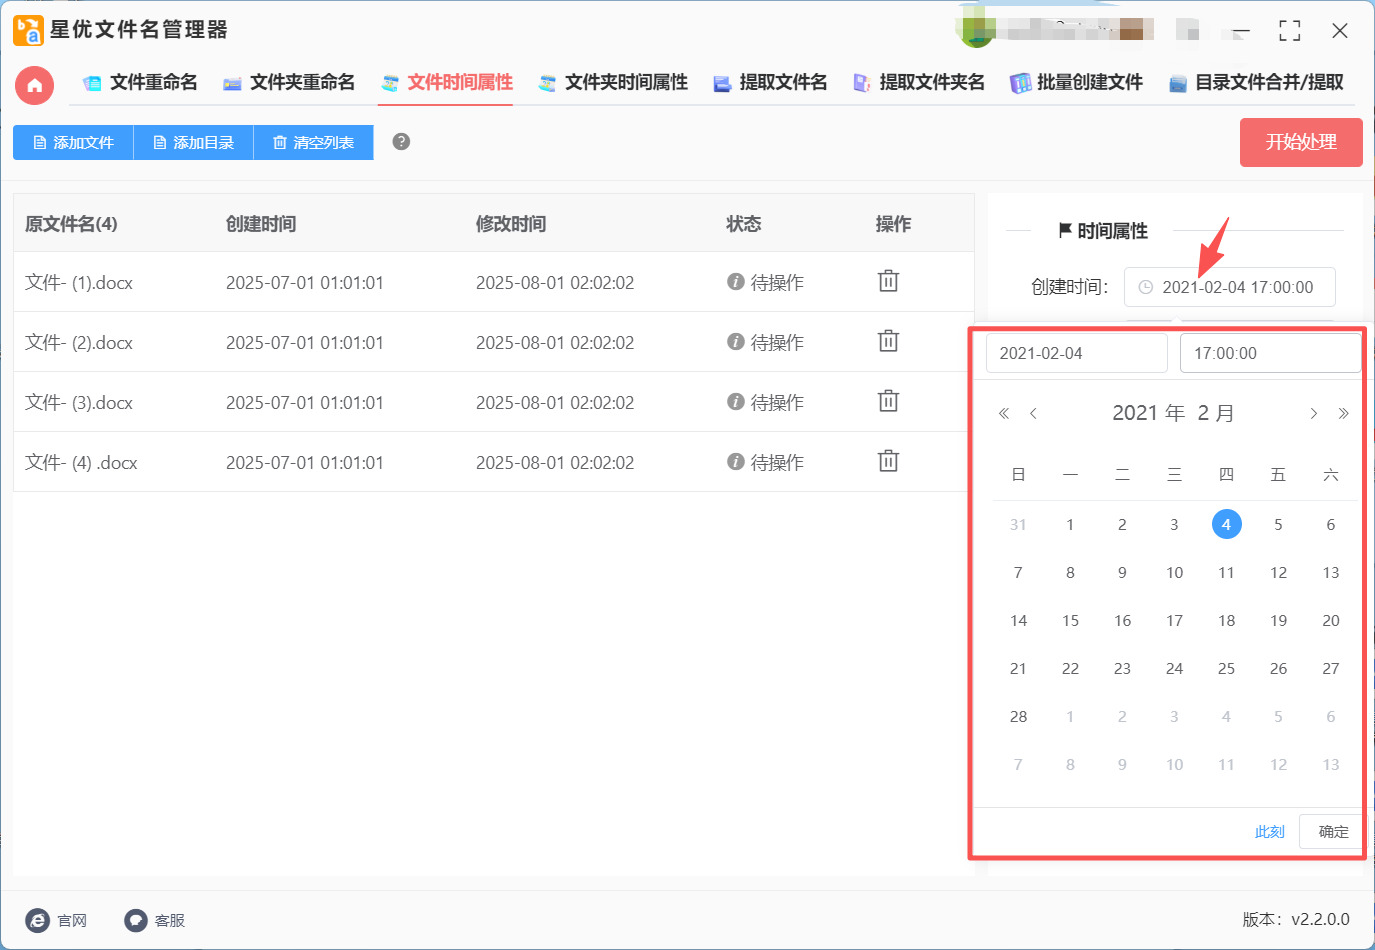Image resolution: width=1375 pixels, height=950 pixels.
Task: Click trash icon for 文件- (2).docx
Action: (x=888, y=341)
